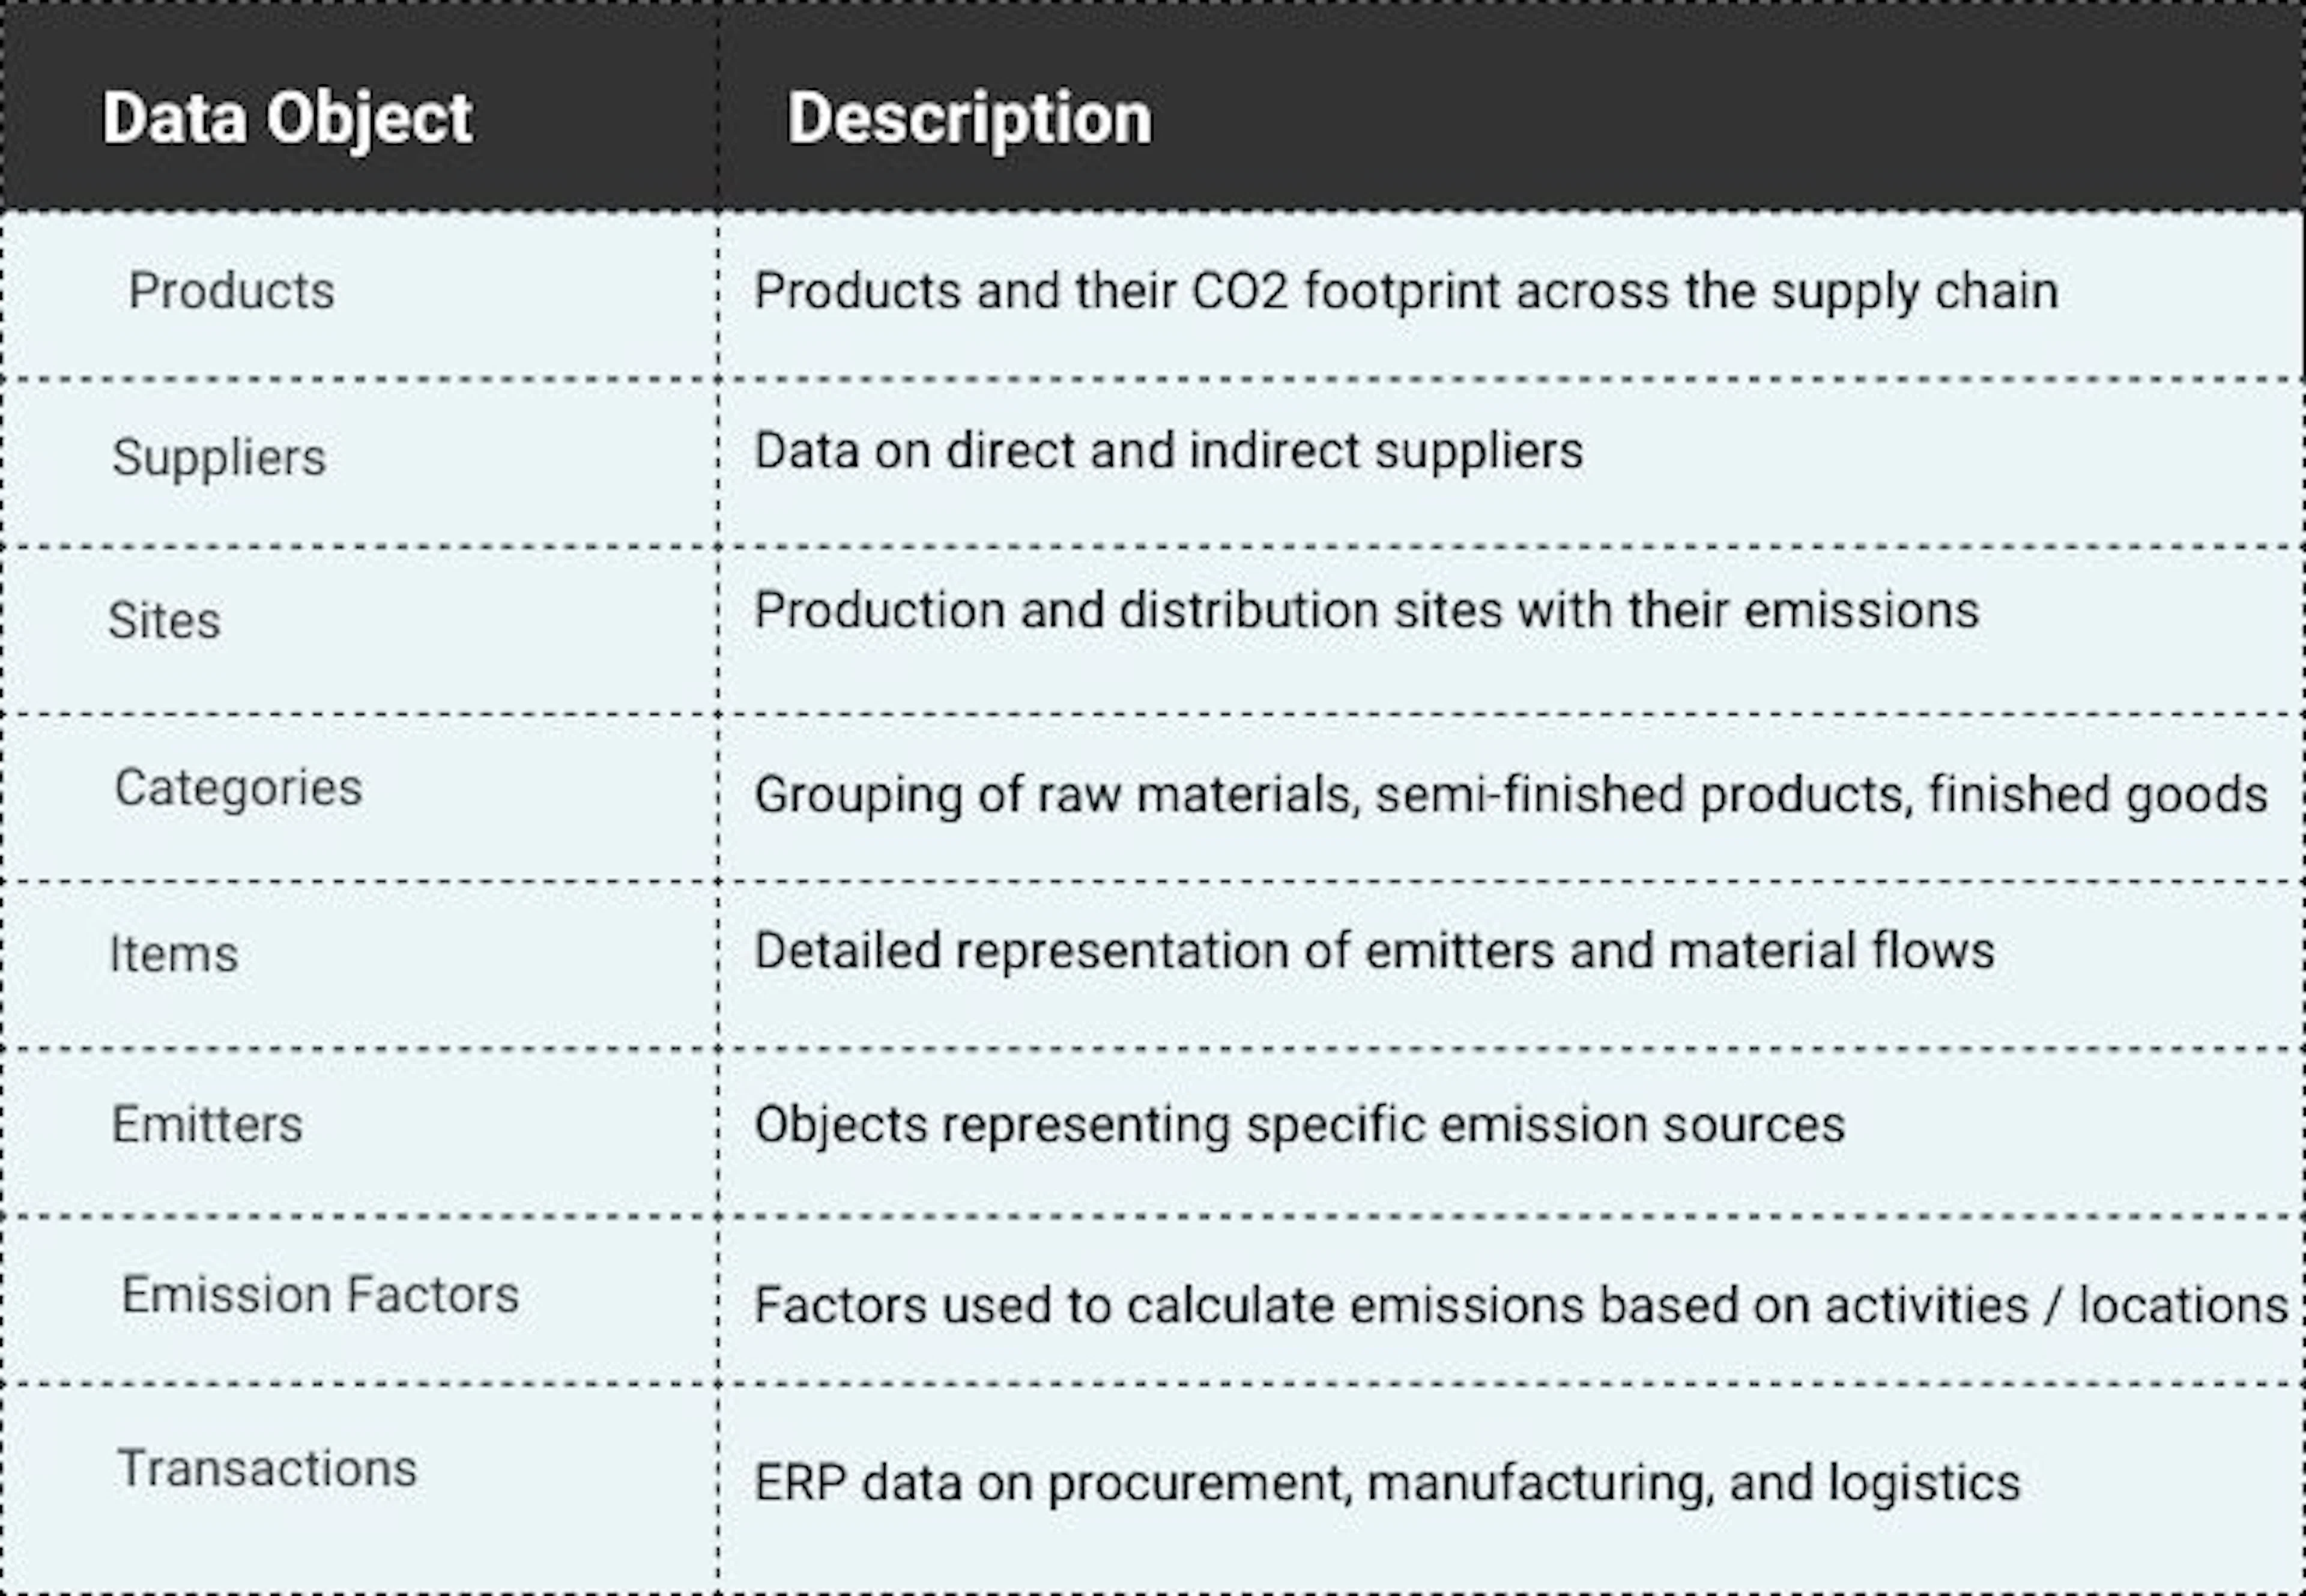Select the 'Transactions' data object cell
Screen dimensions: 2306x1596
267,1469
